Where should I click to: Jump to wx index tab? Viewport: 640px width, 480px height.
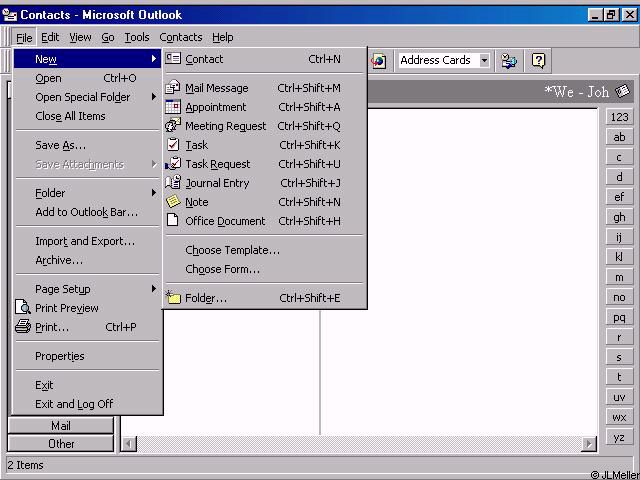click(x=619, y=417)
